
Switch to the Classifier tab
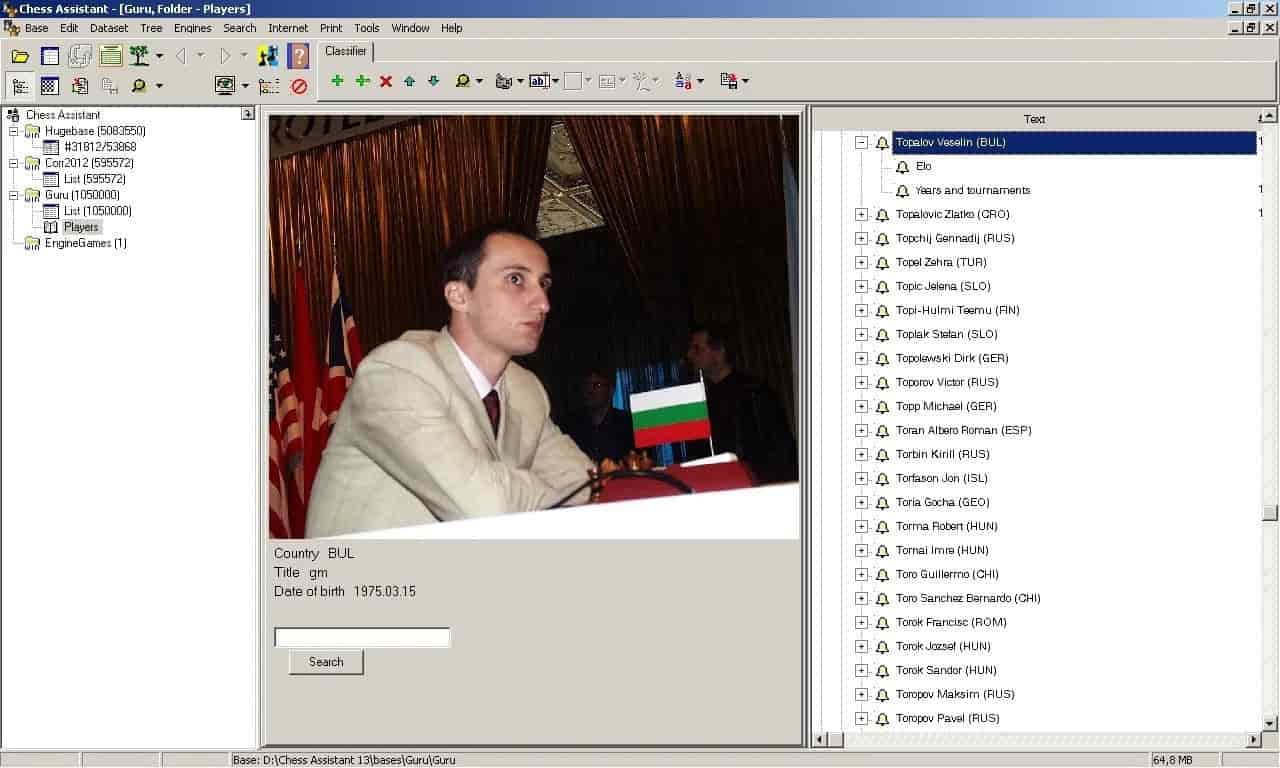346,51
